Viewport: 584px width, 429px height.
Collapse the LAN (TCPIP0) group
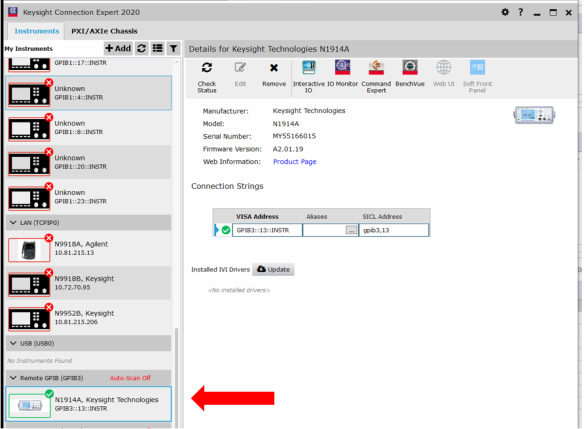pyautogui.click(x=13, y=223)
